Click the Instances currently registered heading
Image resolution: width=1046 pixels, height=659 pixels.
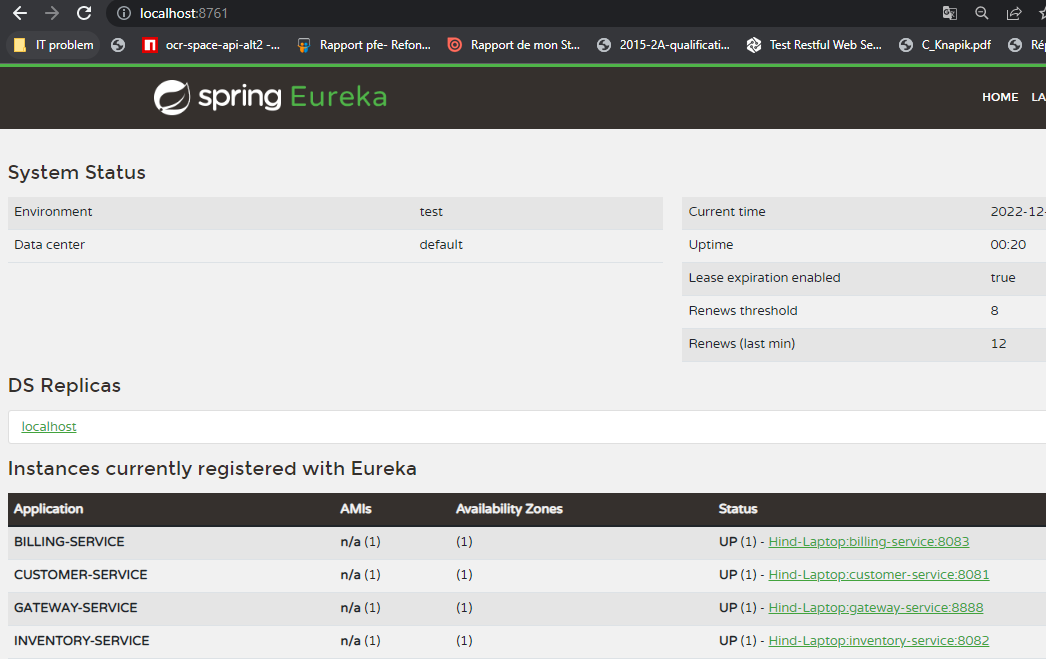(212, 469)
